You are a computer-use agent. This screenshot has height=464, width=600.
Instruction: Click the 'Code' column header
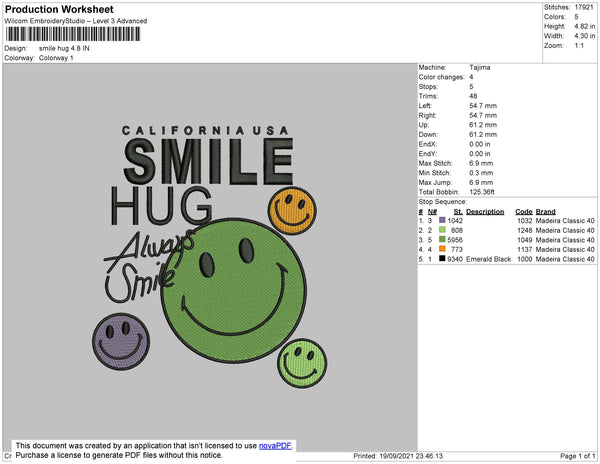(523, 212)
